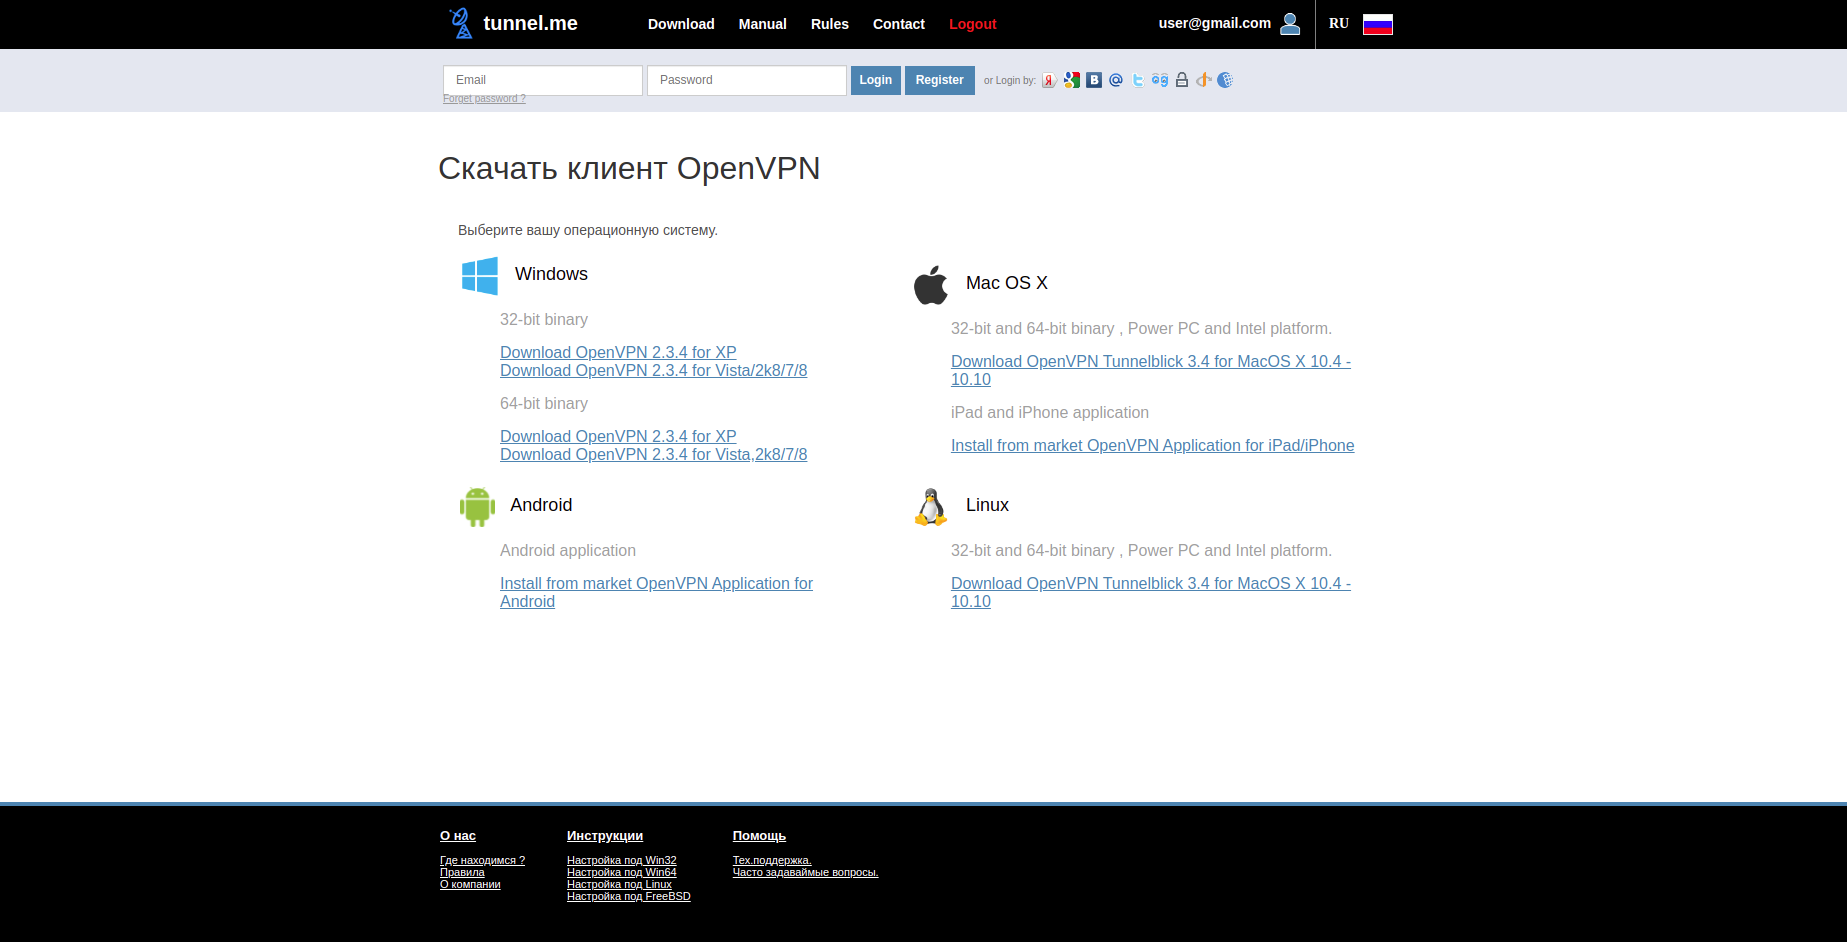Log in with the Twitter bird icon
The height and width of the screenshot is (942, 1847).
(x=1138, y=80)
